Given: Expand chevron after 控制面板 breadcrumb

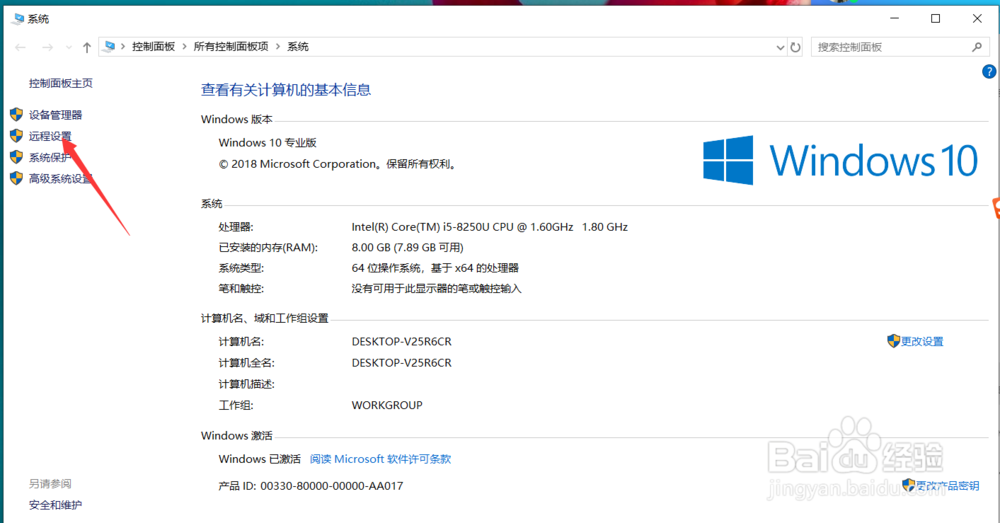Looking at the screenshot, I should pyautogui.click(x=184, y=47).
